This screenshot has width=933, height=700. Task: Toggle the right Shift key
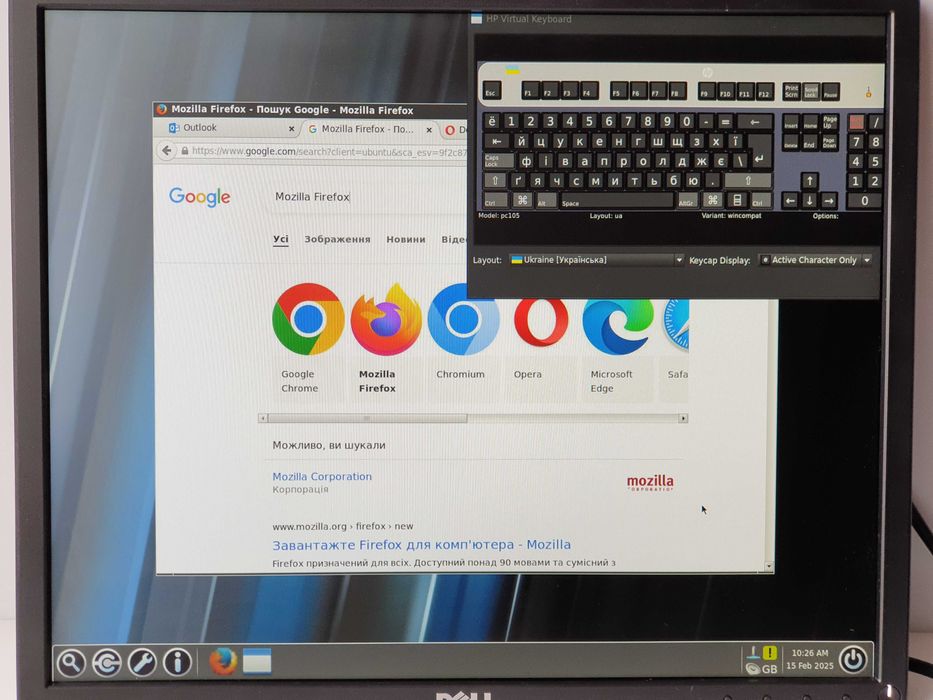(x=748, y=180)
